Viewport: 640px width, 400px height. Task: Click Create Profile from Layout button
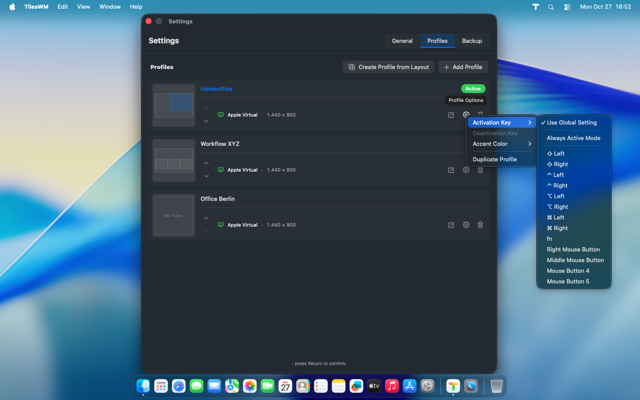point(389,67)
